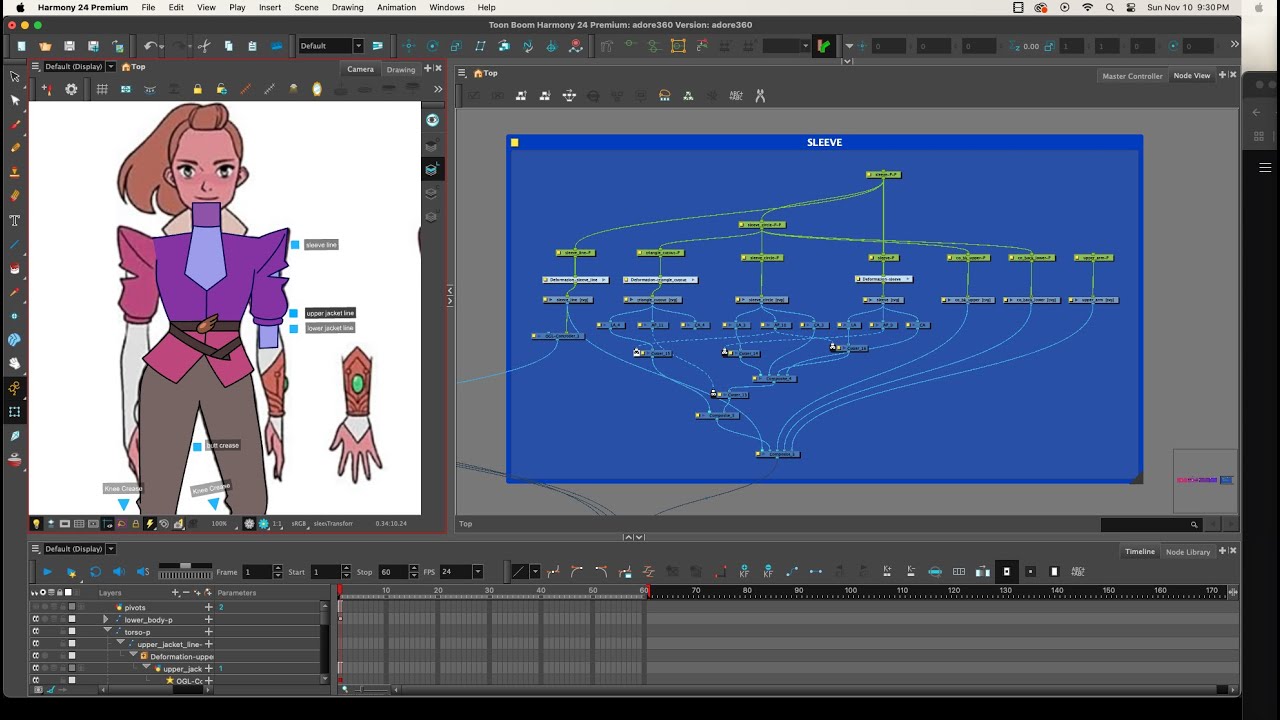
Task: Toggle visibility of upper_jacket_line layer
Action: 36,644
